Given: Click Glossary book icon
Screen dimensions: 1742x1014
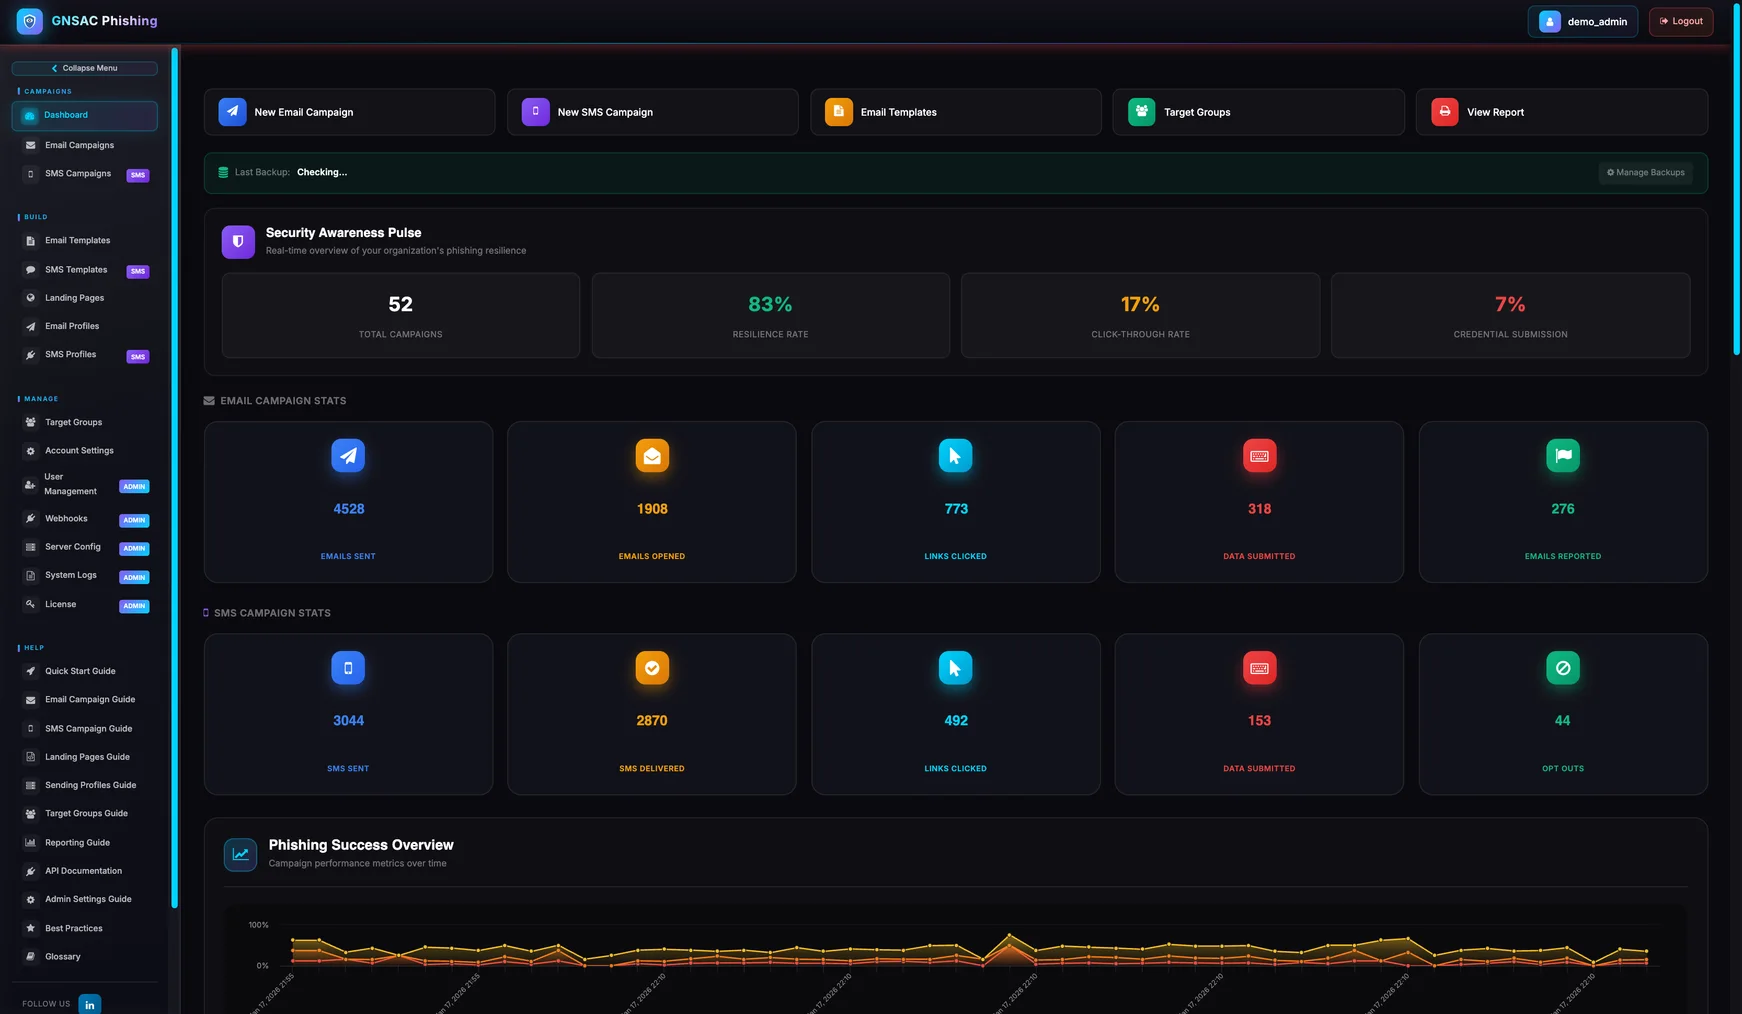Looking at the screenshot, I should coord(30,957).
